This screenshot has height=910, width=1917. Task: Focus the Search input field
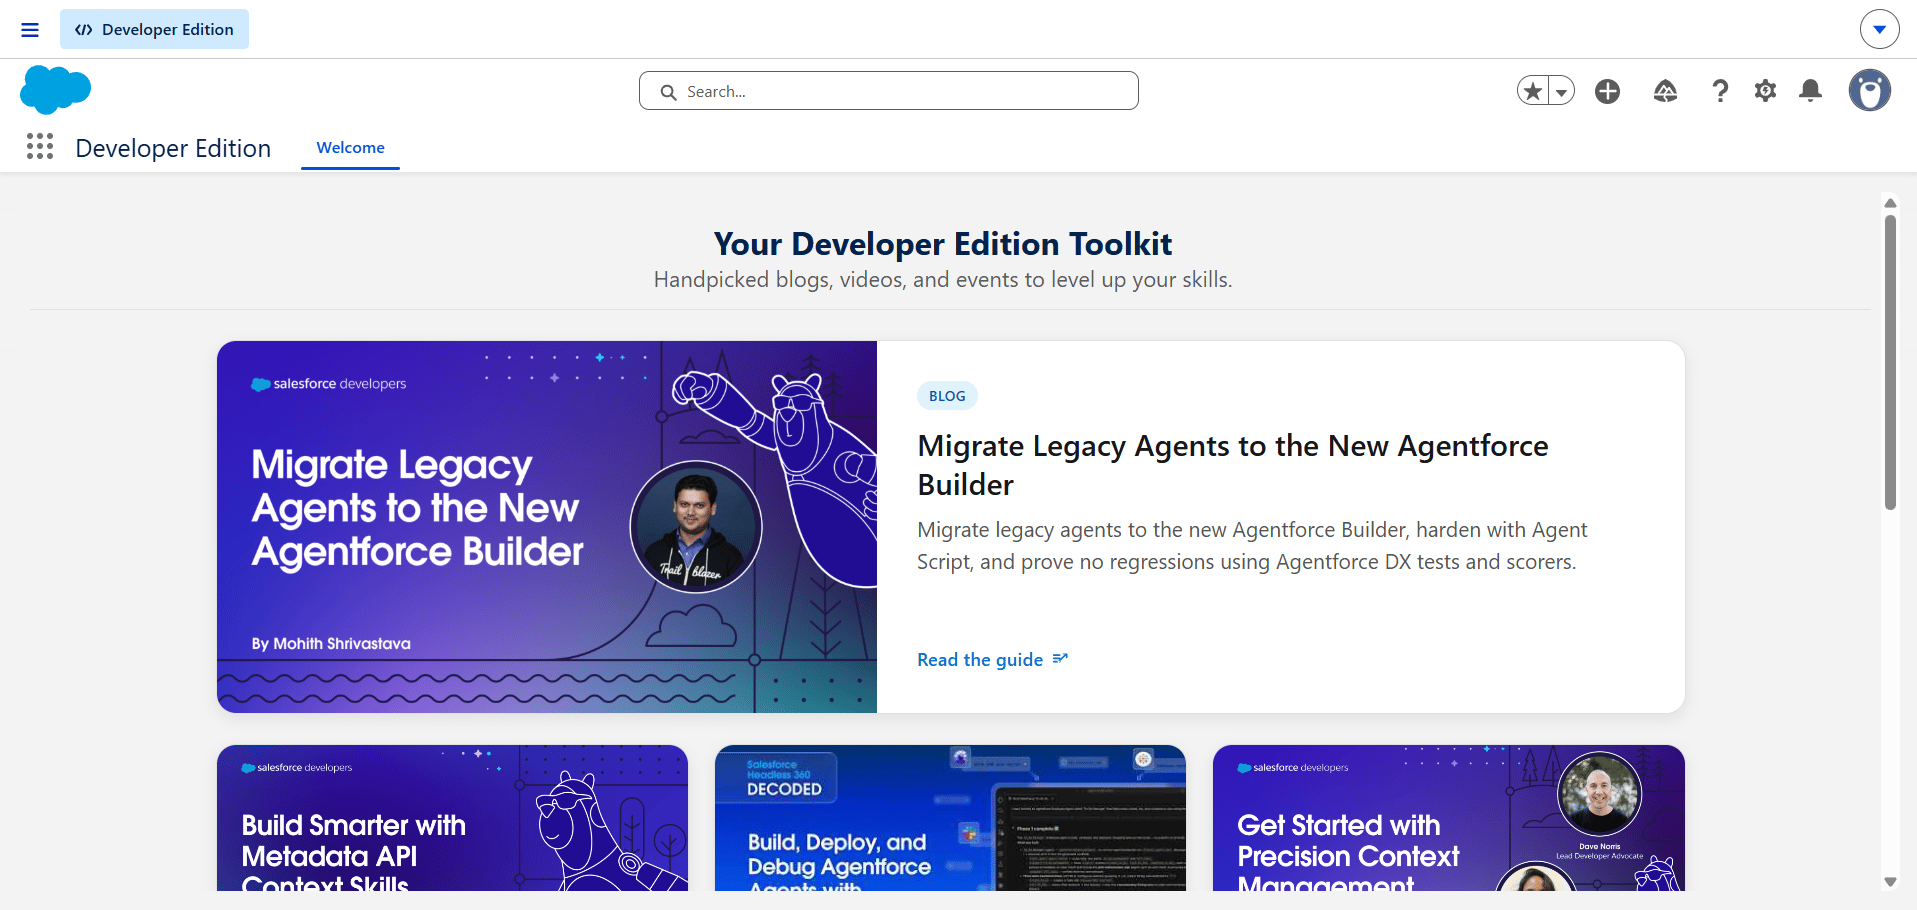[888, 91]
